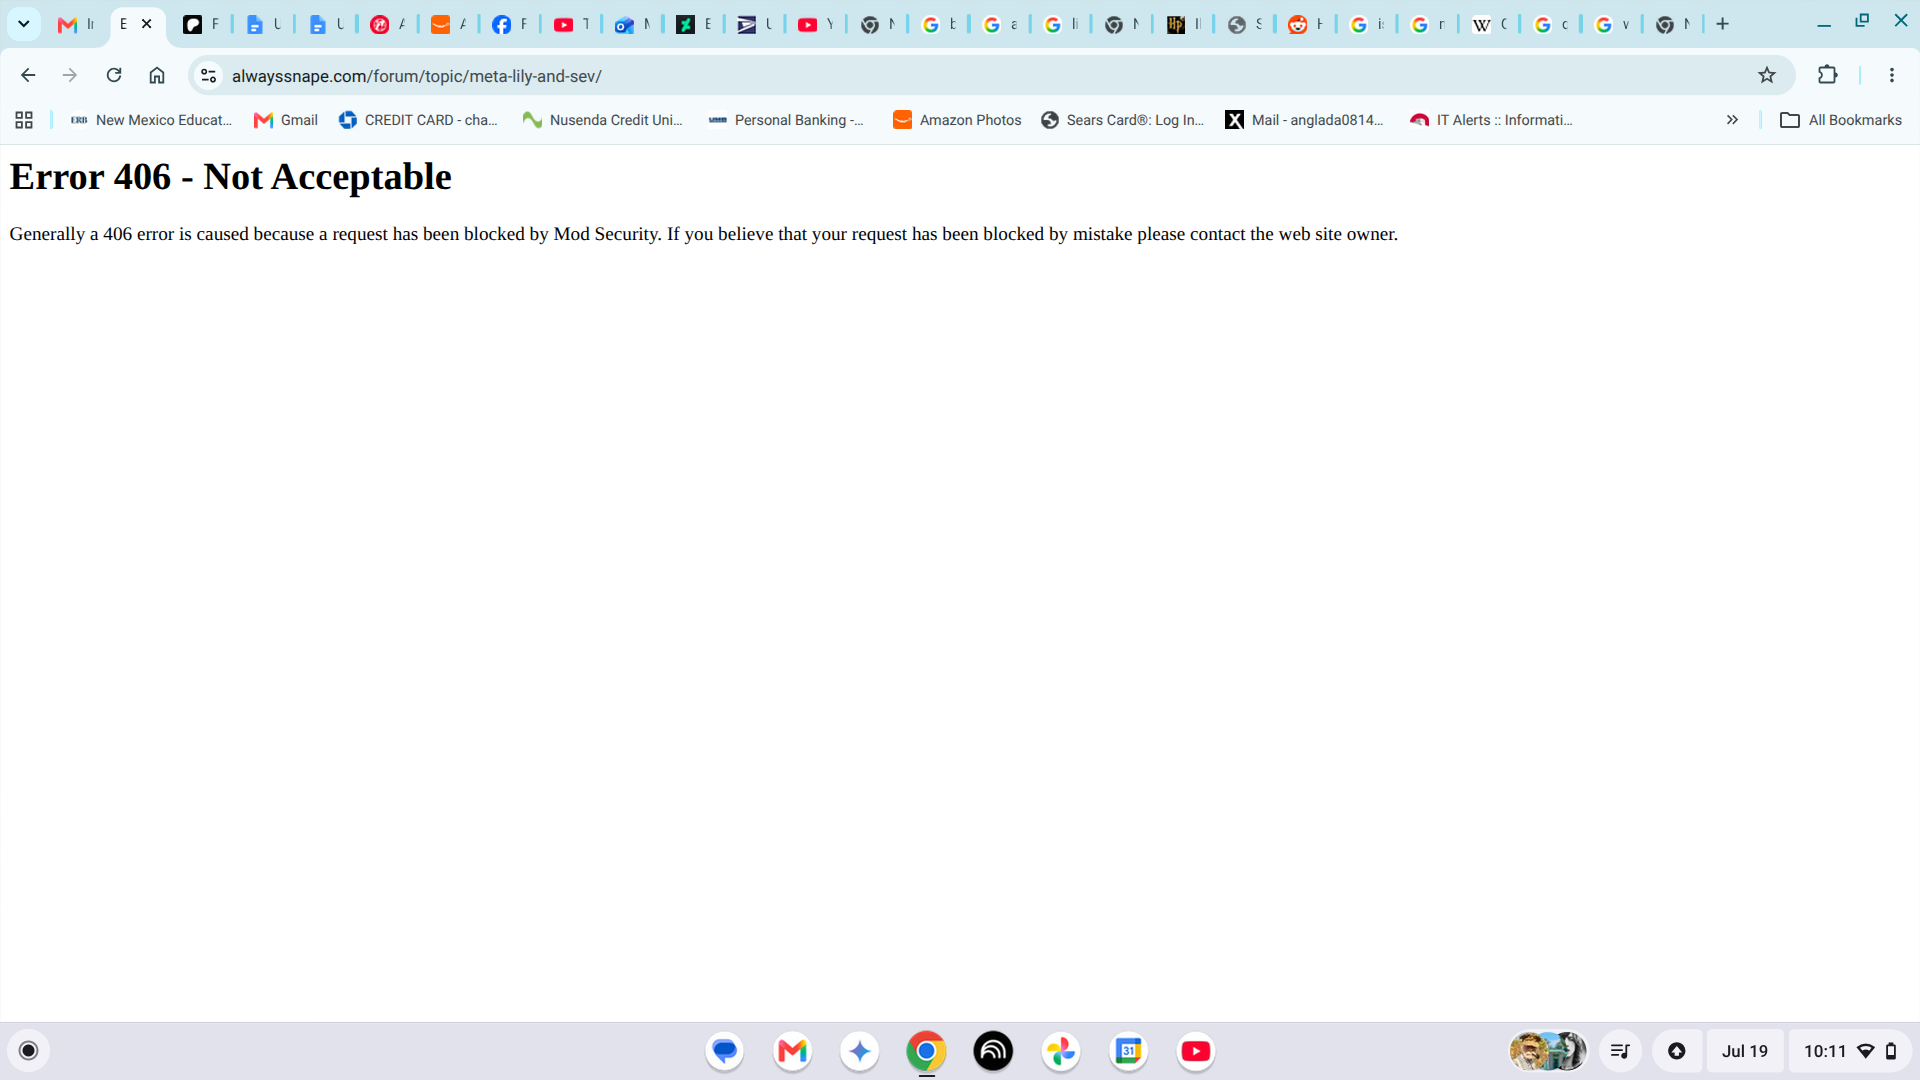The image size is (1920, 1080).
Task: Switch to the black icon F tab
Action: (x=200, y=24)
